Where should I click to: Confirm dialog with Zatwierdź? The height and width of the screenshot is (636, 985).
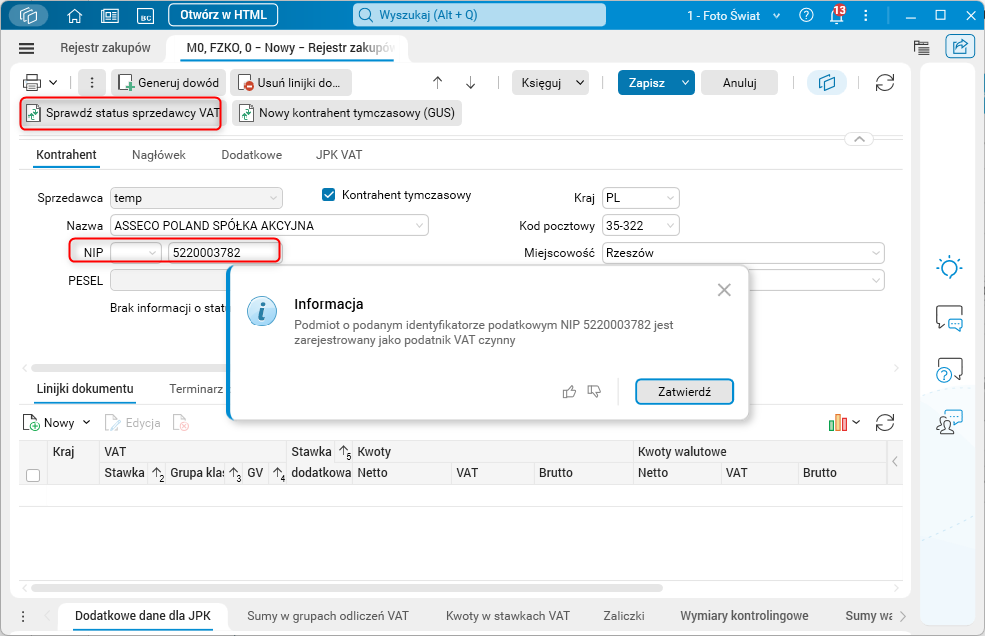pyautogui.click(x=684, y=392)
